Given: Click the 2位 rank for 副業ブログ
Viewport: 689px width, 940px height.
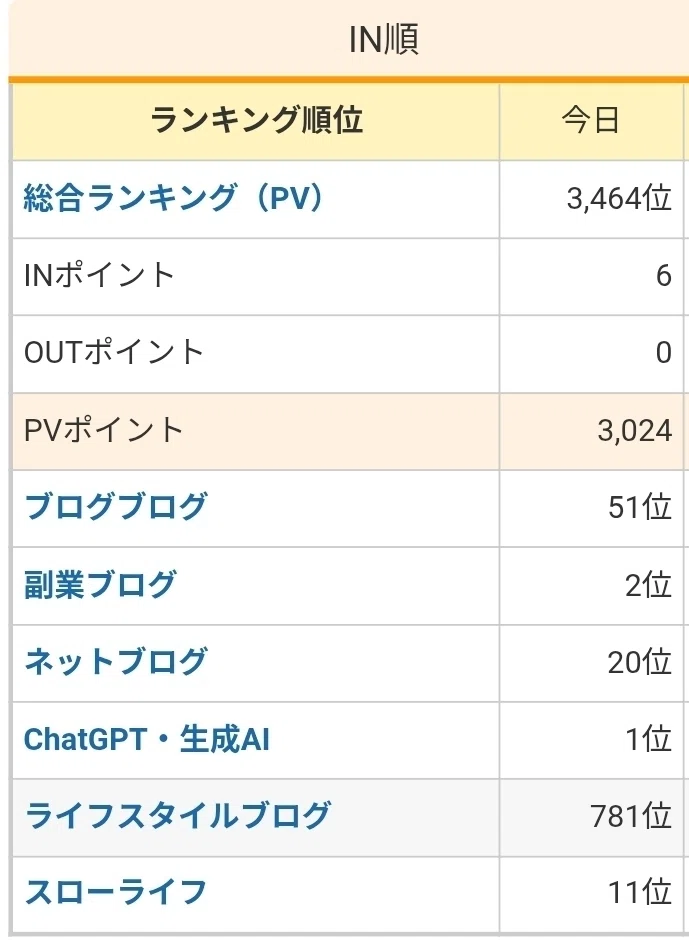Looking at the screenshot, I should 648,585.
